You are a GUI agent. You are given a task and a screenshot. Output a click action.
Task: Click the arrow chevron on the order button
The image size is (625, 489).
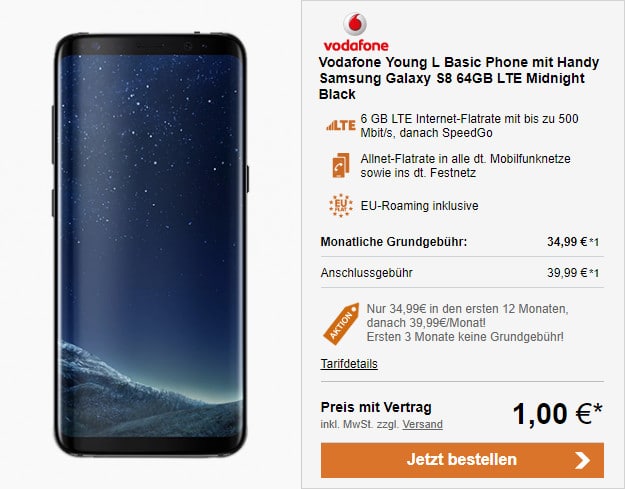[582, 460]
